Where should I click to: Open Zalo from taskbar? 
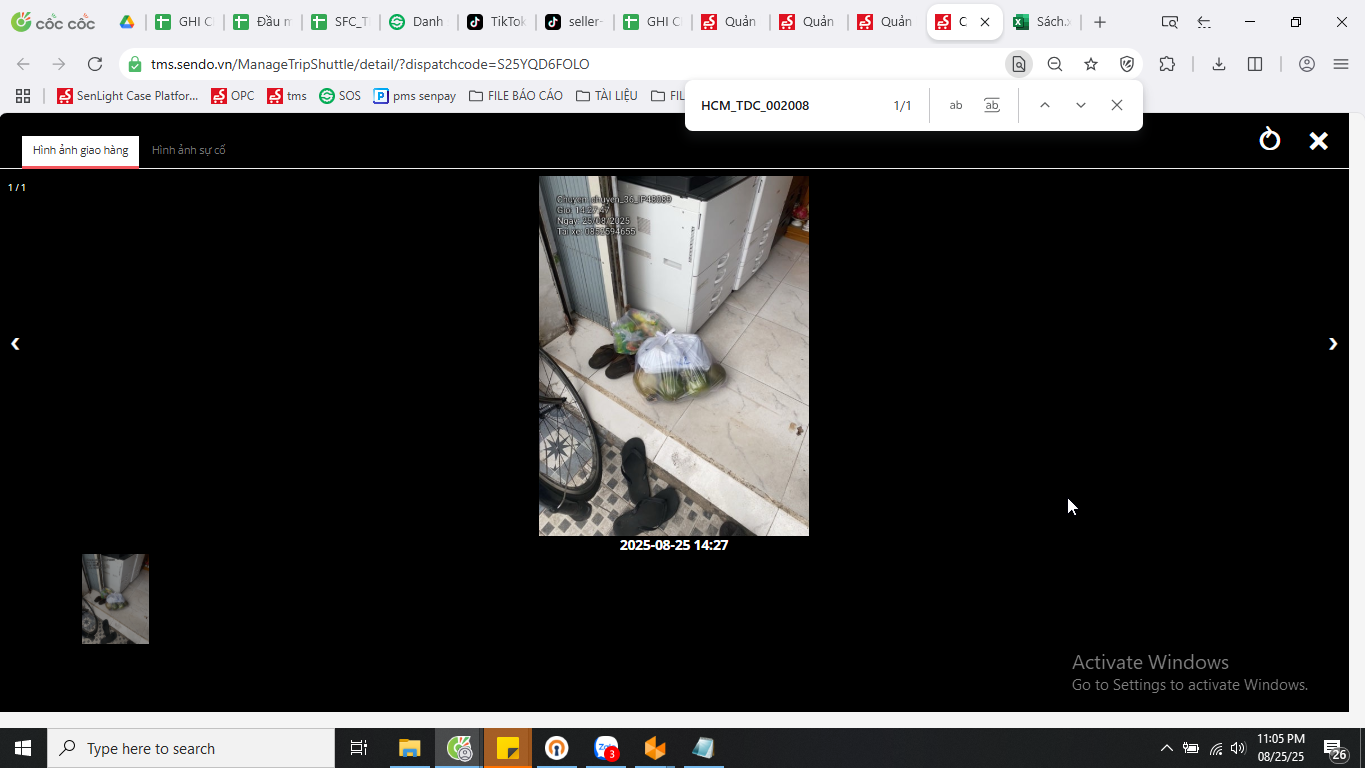tap(606, 748)
